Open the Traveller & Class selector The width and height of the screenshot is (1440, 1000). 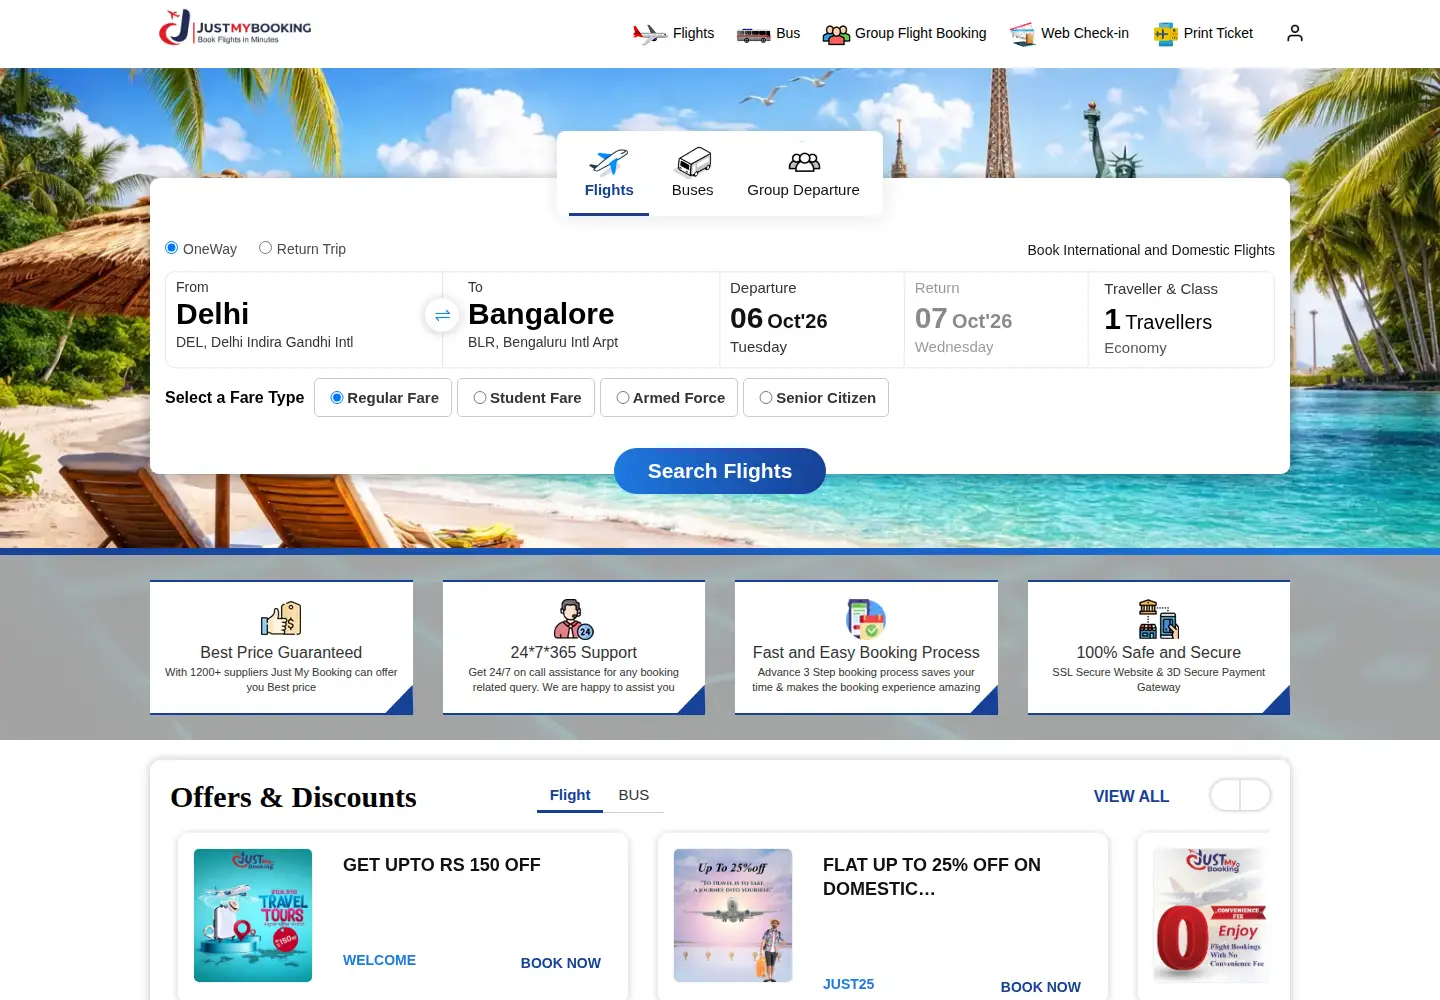point(1181,320)
